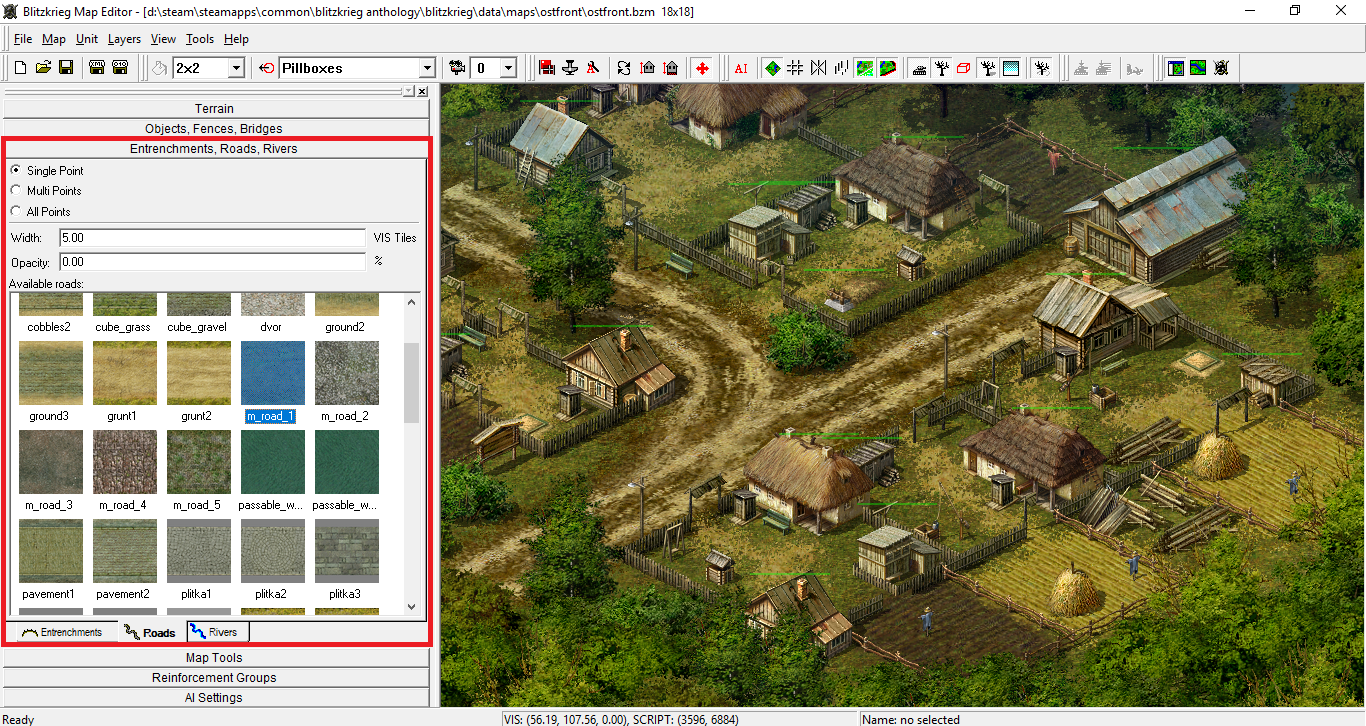Click the circular refresh arrows icon
Screen dimensions: 1366x726
click(624, 68)
